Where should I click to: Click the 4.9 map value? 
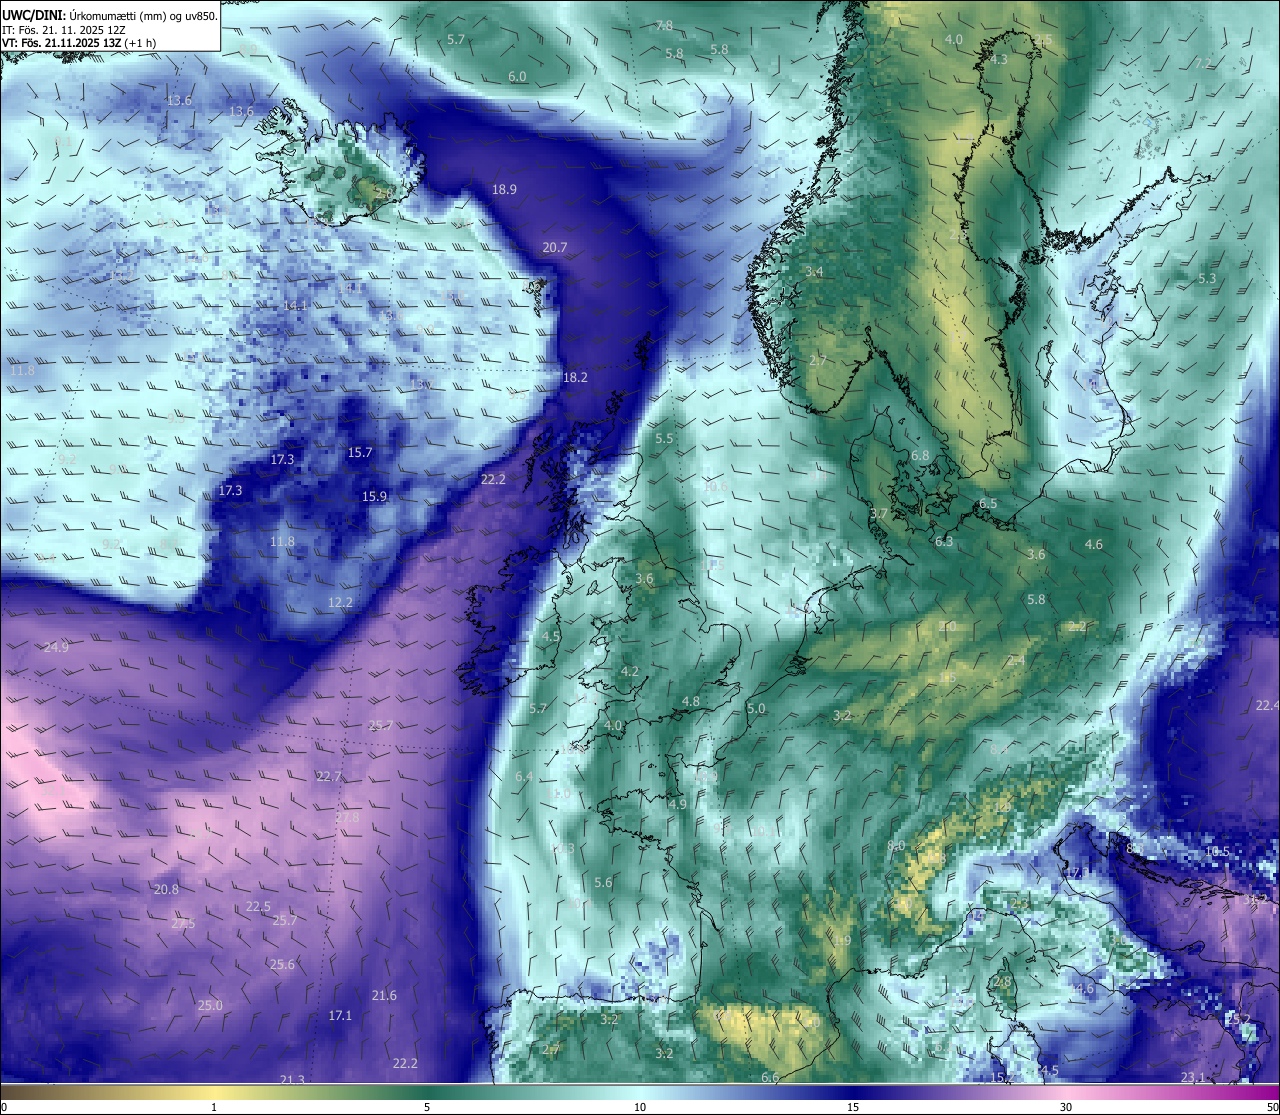point(678,804)
